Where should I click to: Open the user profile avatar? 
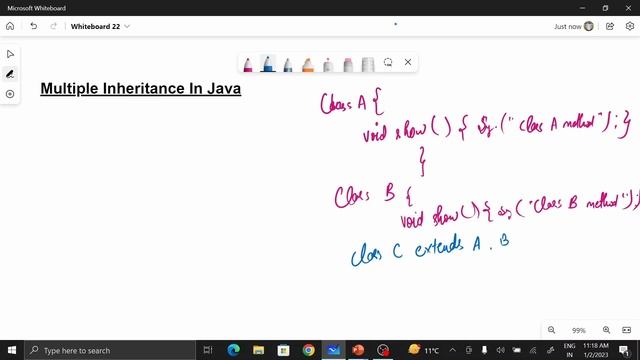coord(589,26)
